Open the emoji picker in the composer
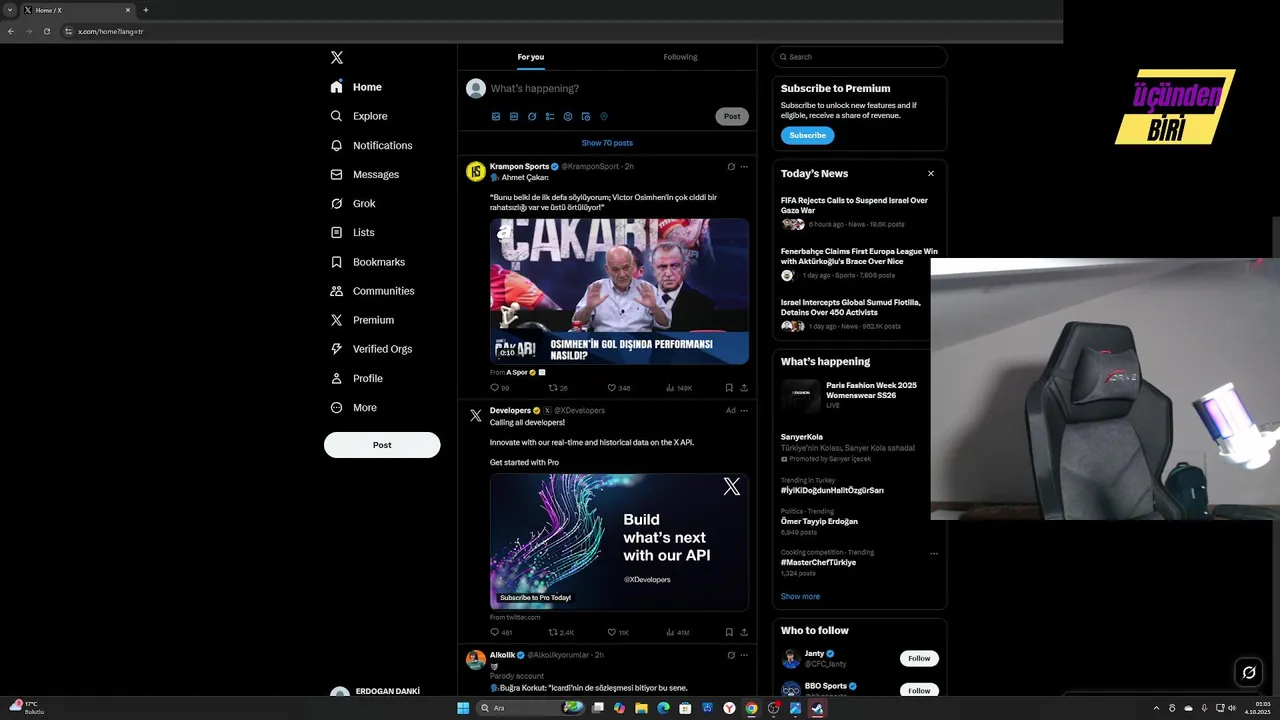 coord(568,116)
